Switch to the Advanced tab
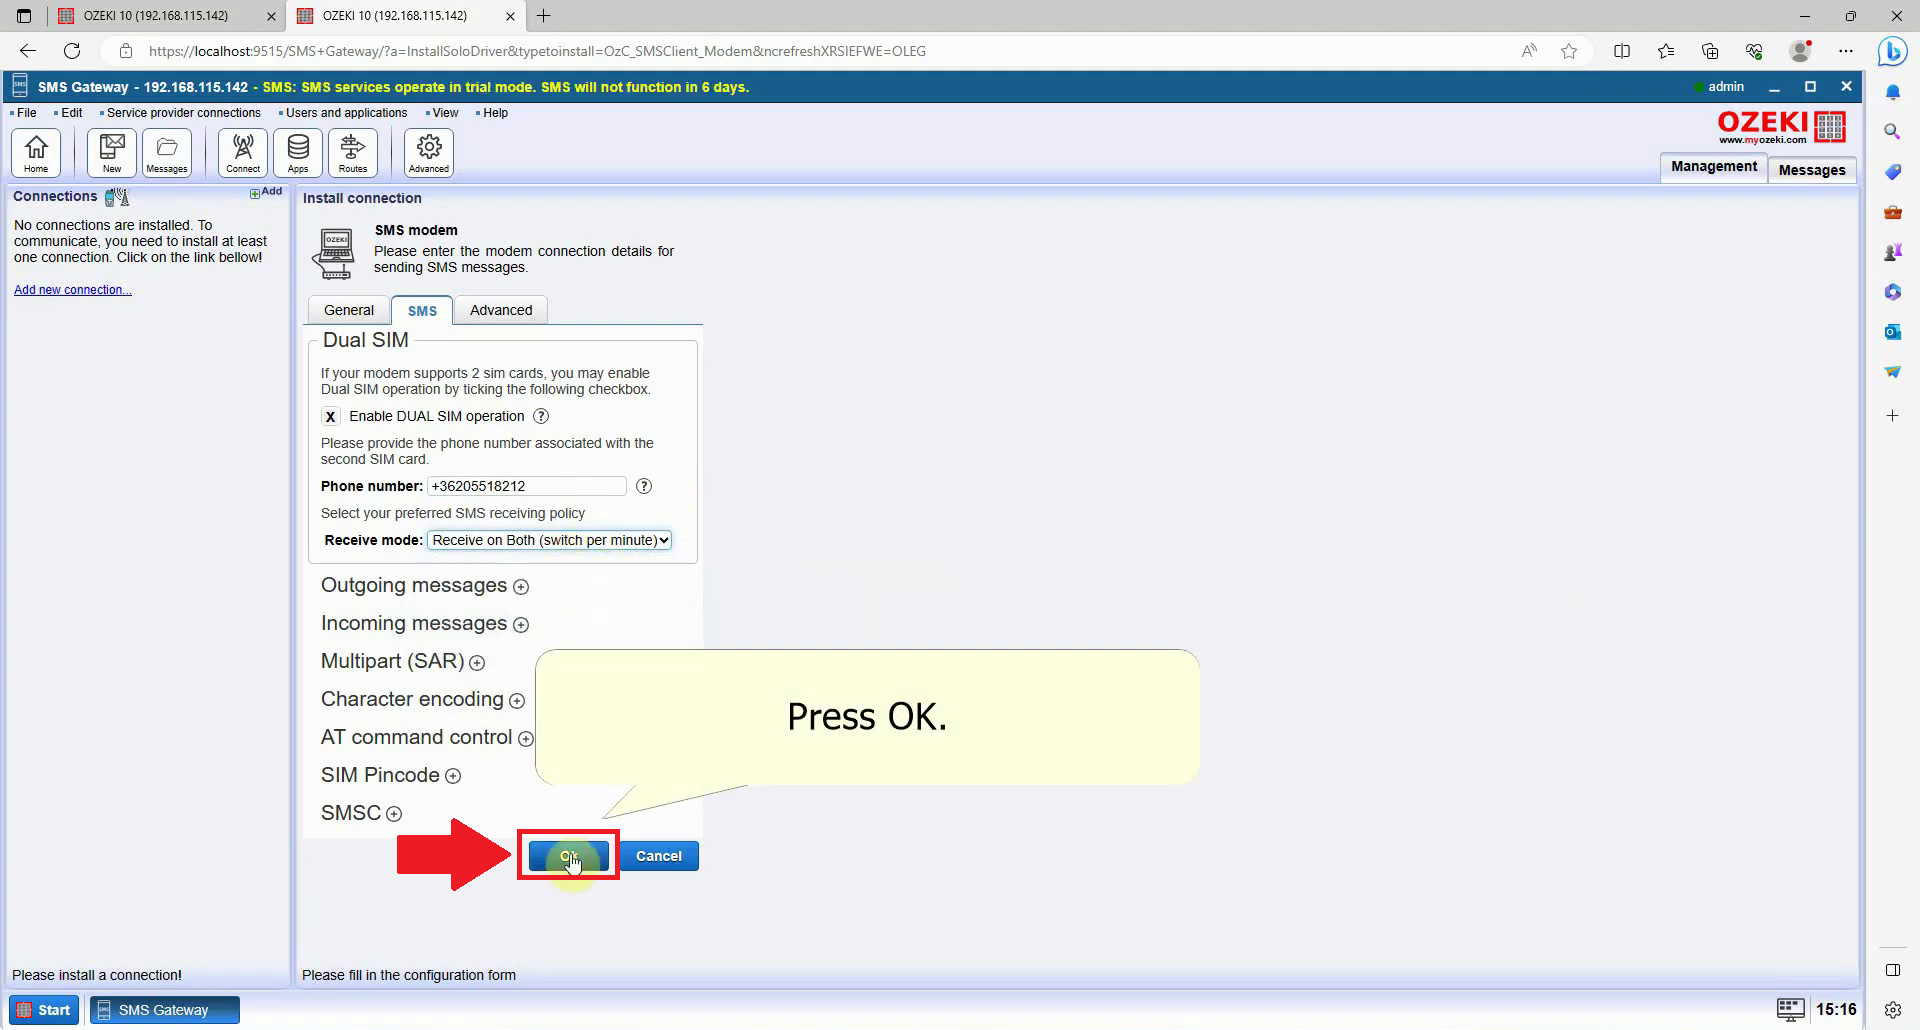This screenshot has height=1030, width=1920. [x=501, y=310]
